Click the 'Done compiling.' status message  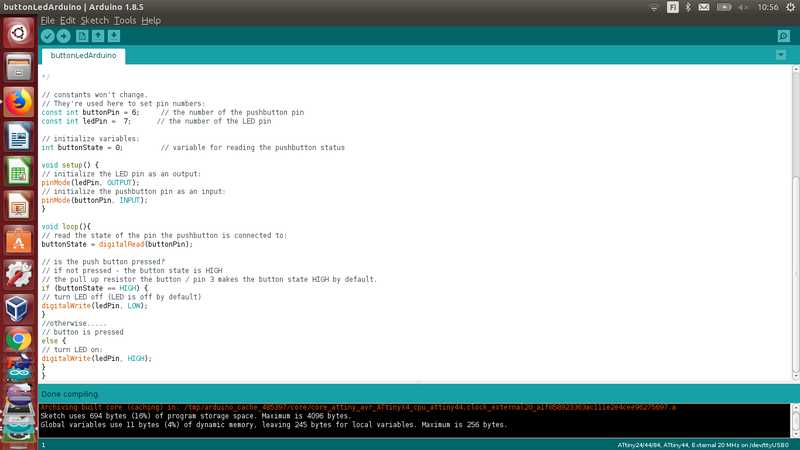(70, 394)
